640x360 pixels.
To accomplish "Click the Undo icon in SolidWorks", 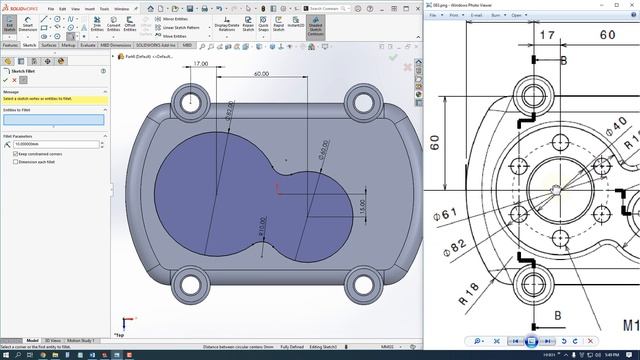I will pyautogui.click(x=219, y=9).
